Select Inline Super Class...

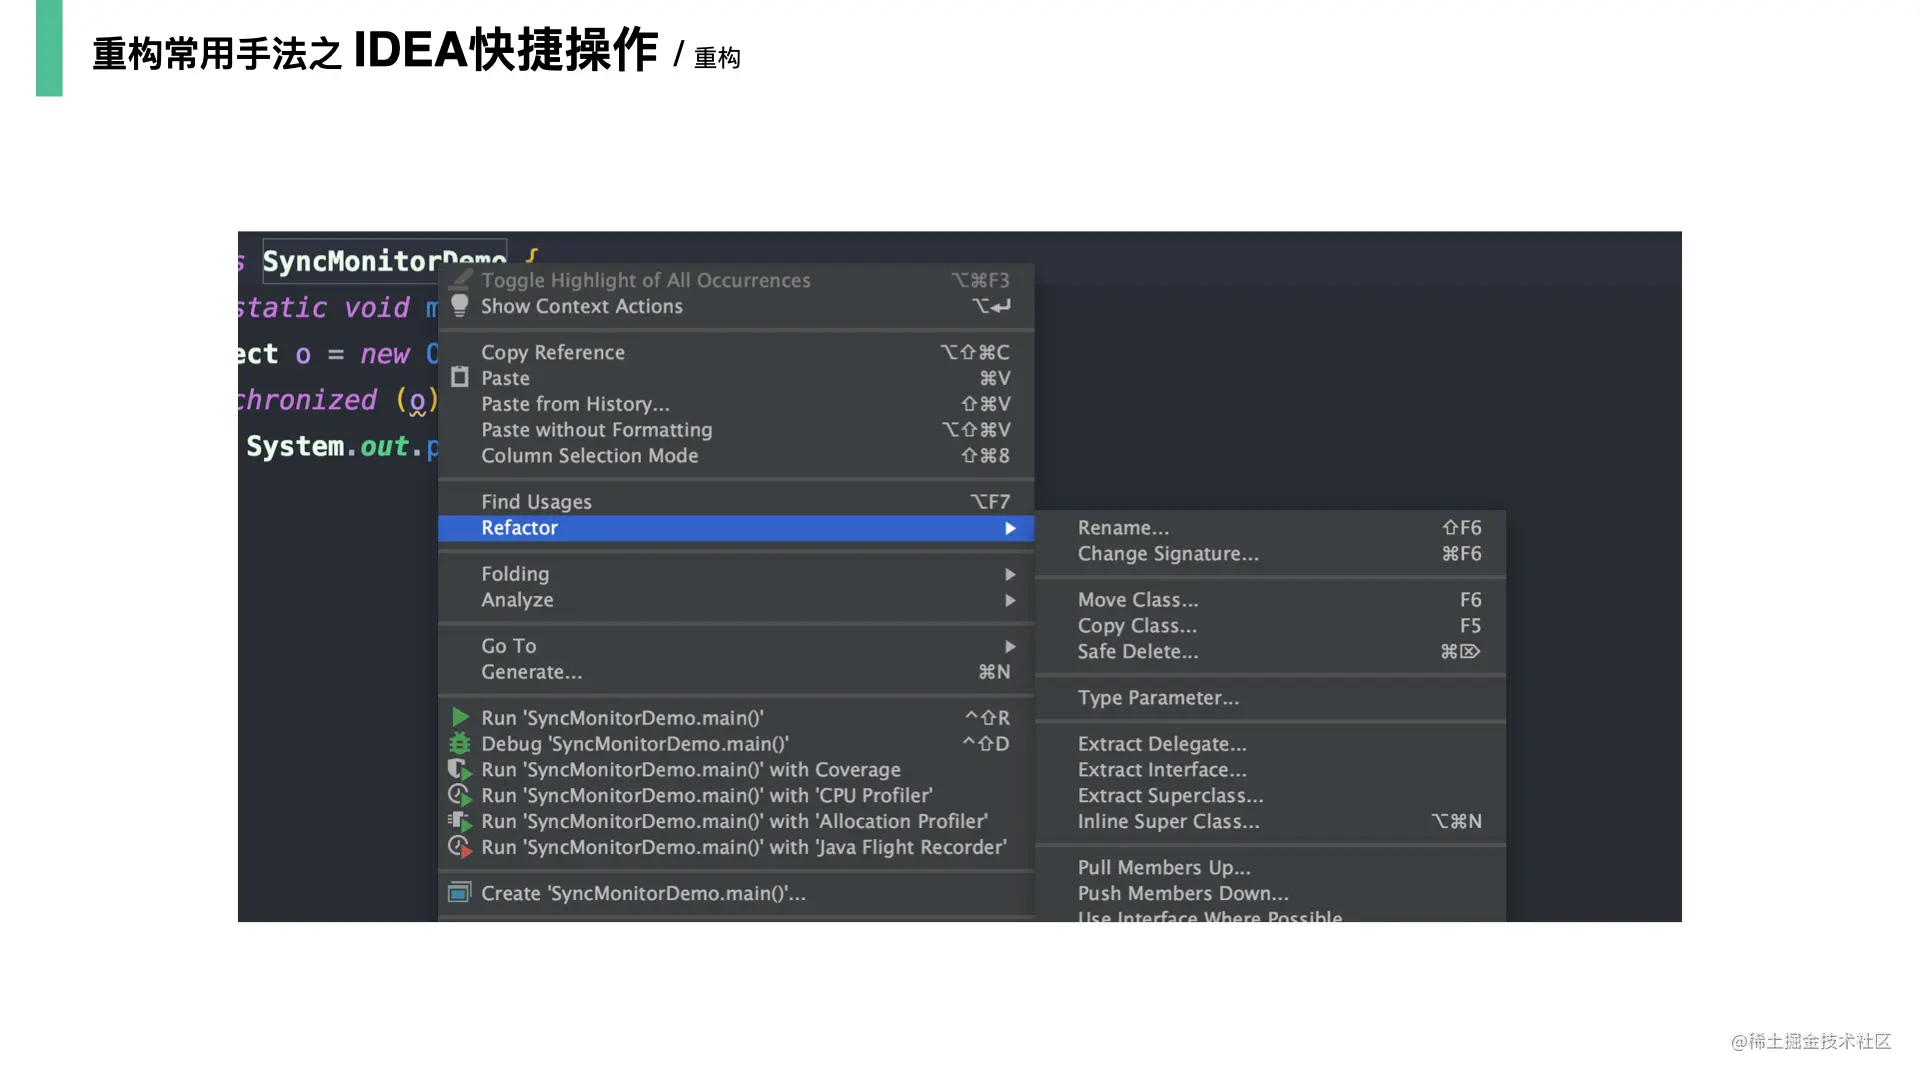[x=1270, y=821]
